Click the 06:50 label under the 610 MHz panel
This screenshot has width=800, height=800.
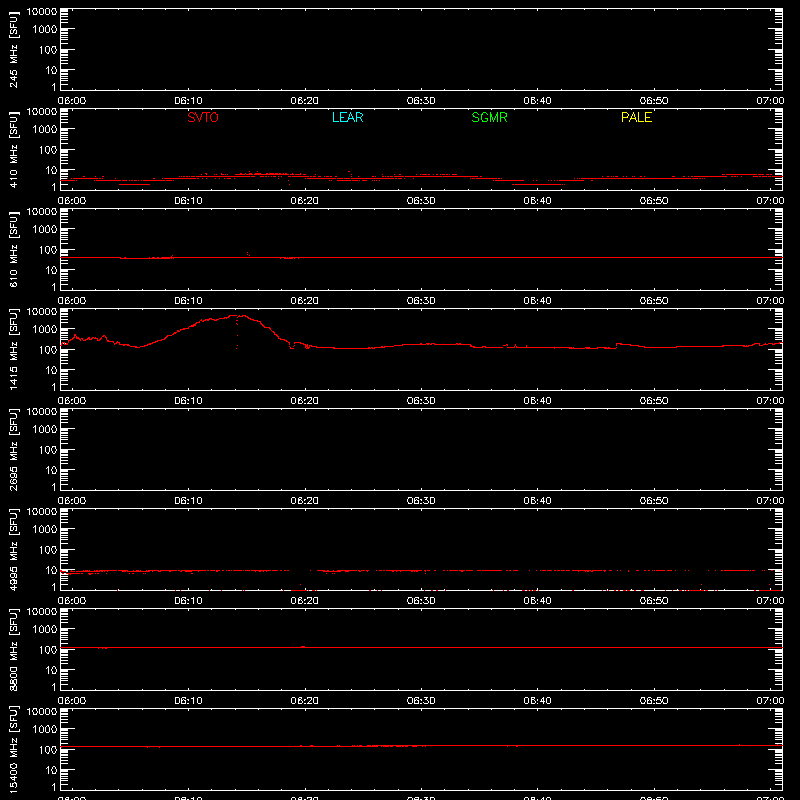[654, 301]
